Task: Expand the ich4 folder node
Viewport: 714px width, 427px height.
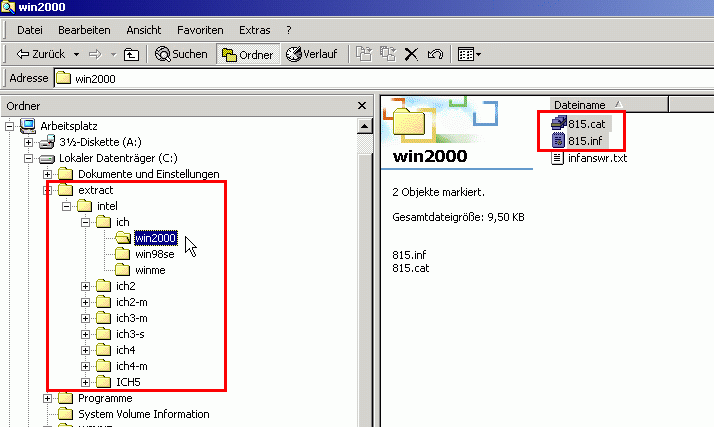Action: pyautogui.click(x=86, y=350)
